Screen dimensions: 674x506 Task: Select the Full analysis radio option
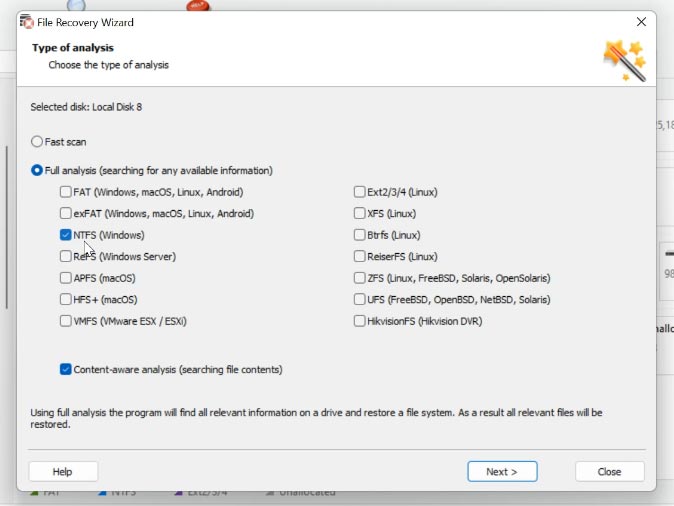pos(37,170)
